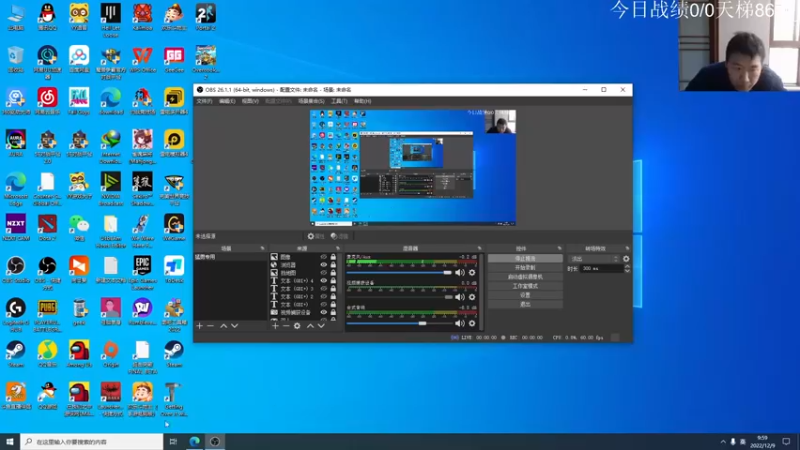Open OBS 设置 settings button
Screen dimensions: 800x450
[x=525, y=295]
